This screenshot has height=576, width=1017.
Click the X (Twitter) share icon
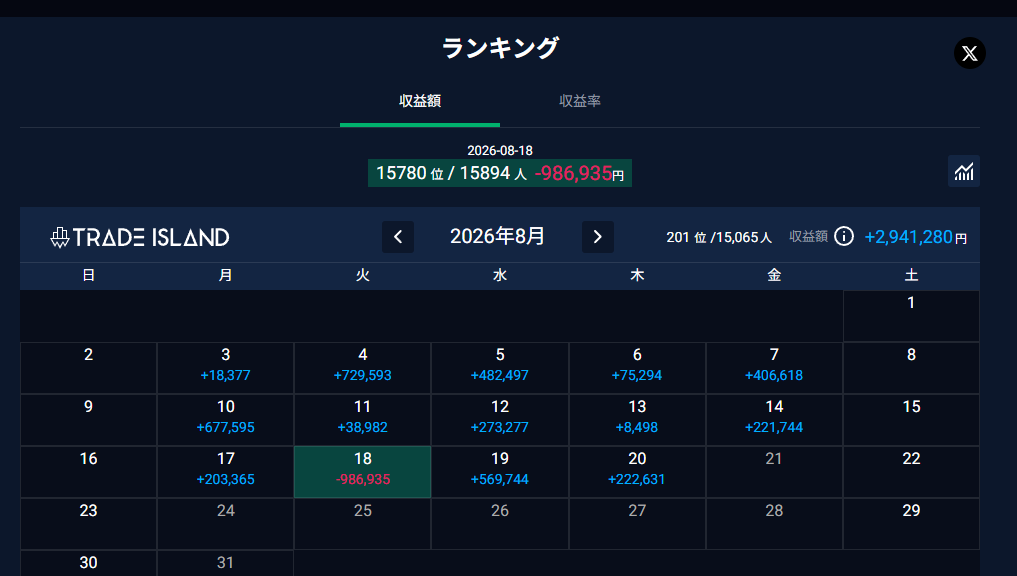[x=970, y=53]
